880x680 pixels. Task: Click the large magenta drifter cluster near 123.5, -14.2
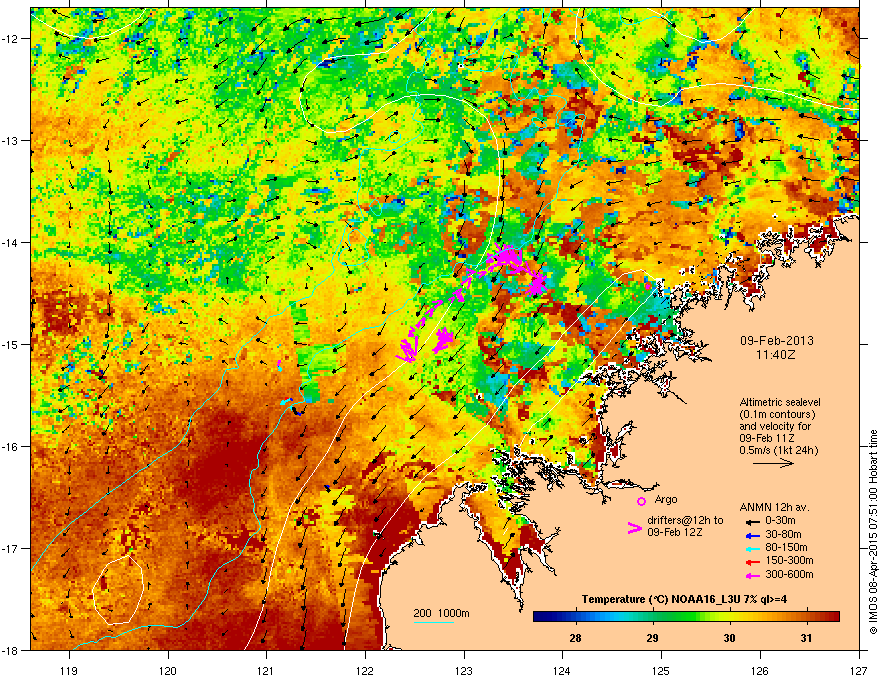click(508, 258)
